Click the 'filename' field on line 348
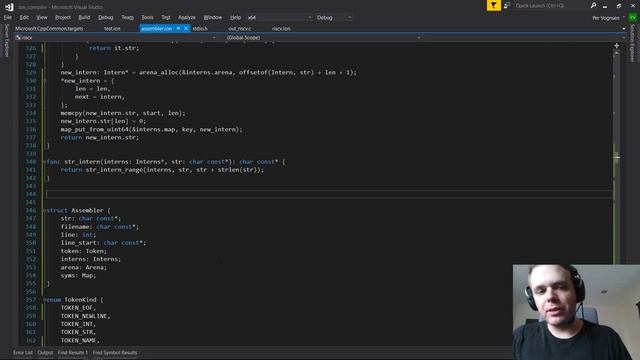The height and width of the screenshot is (360, 640). (x=75, y=227)
